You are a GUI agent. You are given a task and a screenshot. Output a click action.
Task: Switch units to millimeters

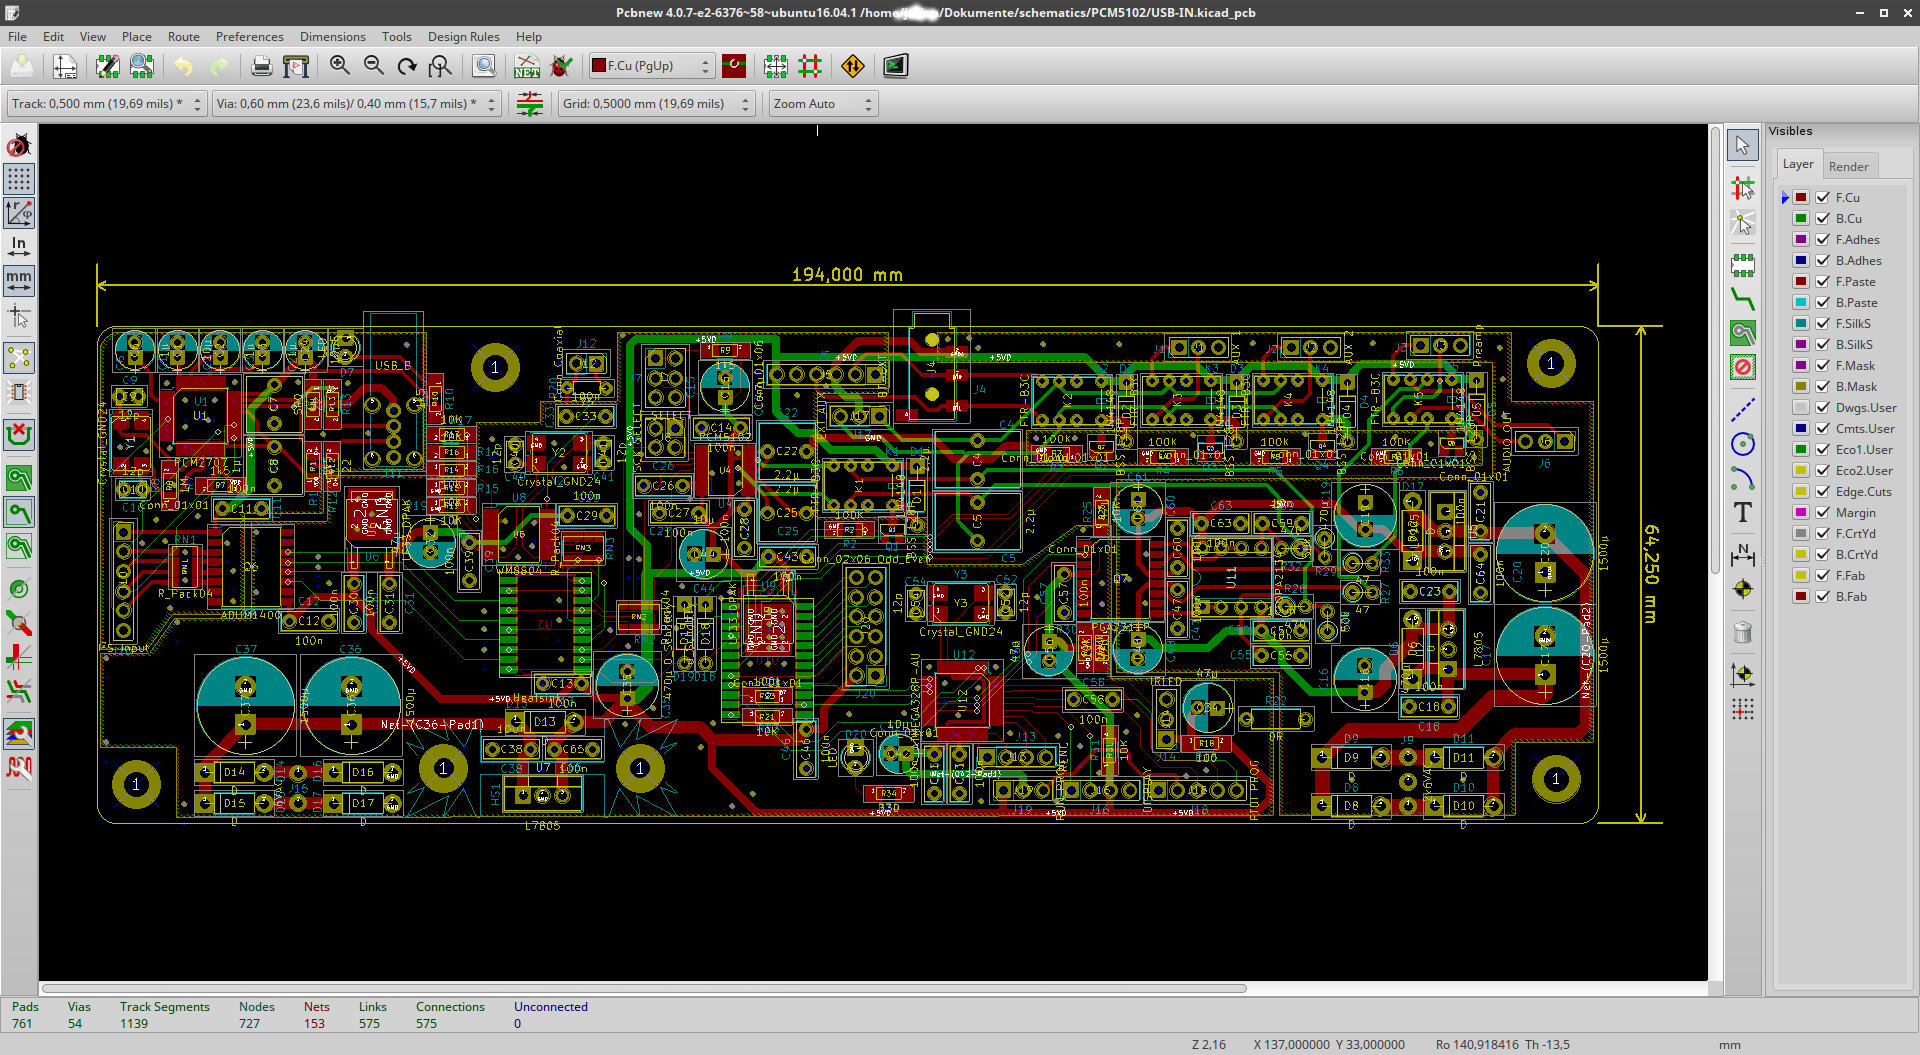[19, 281]
